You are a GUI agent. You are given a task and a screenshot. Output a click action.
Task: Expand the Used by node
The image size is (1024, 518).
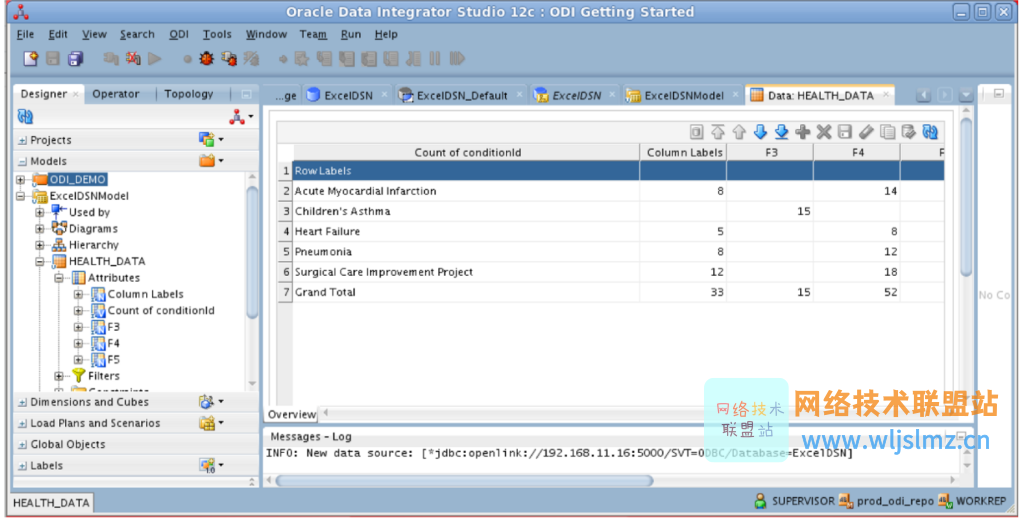point(40,212)
